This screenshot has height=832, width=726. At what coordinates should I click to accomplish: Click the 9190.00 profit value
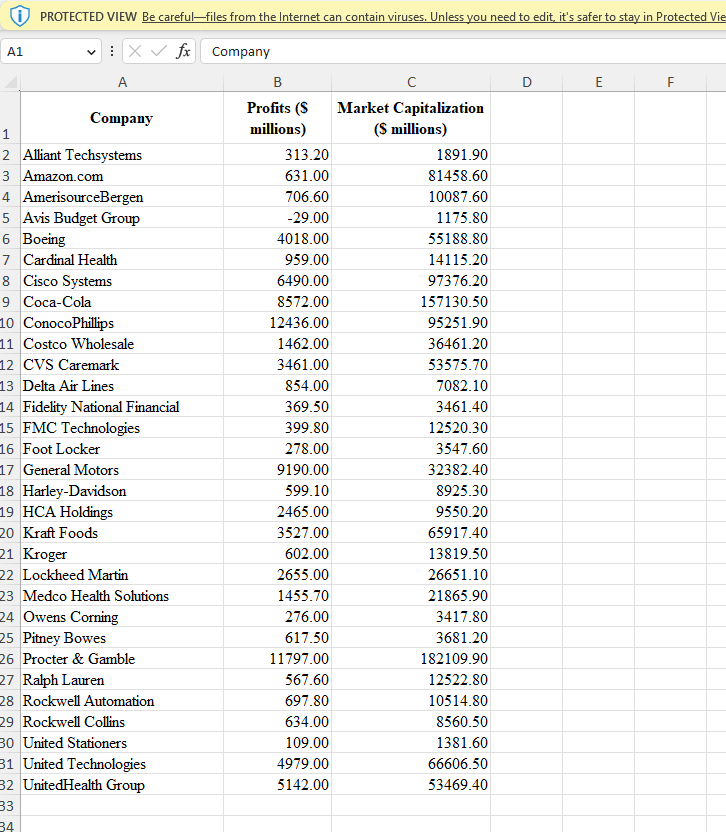click(x=278, y=470)
